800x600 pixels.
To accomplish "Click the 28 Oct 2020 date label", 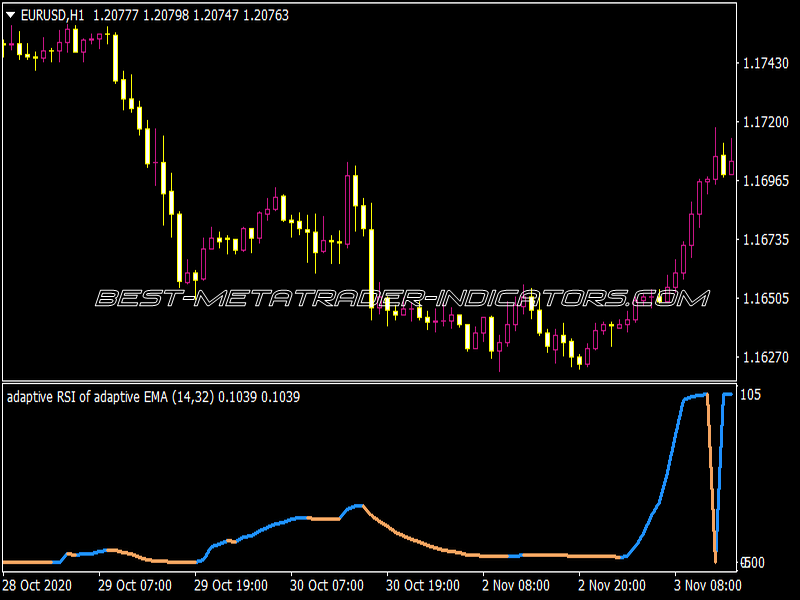I will [x=37, y=585].
